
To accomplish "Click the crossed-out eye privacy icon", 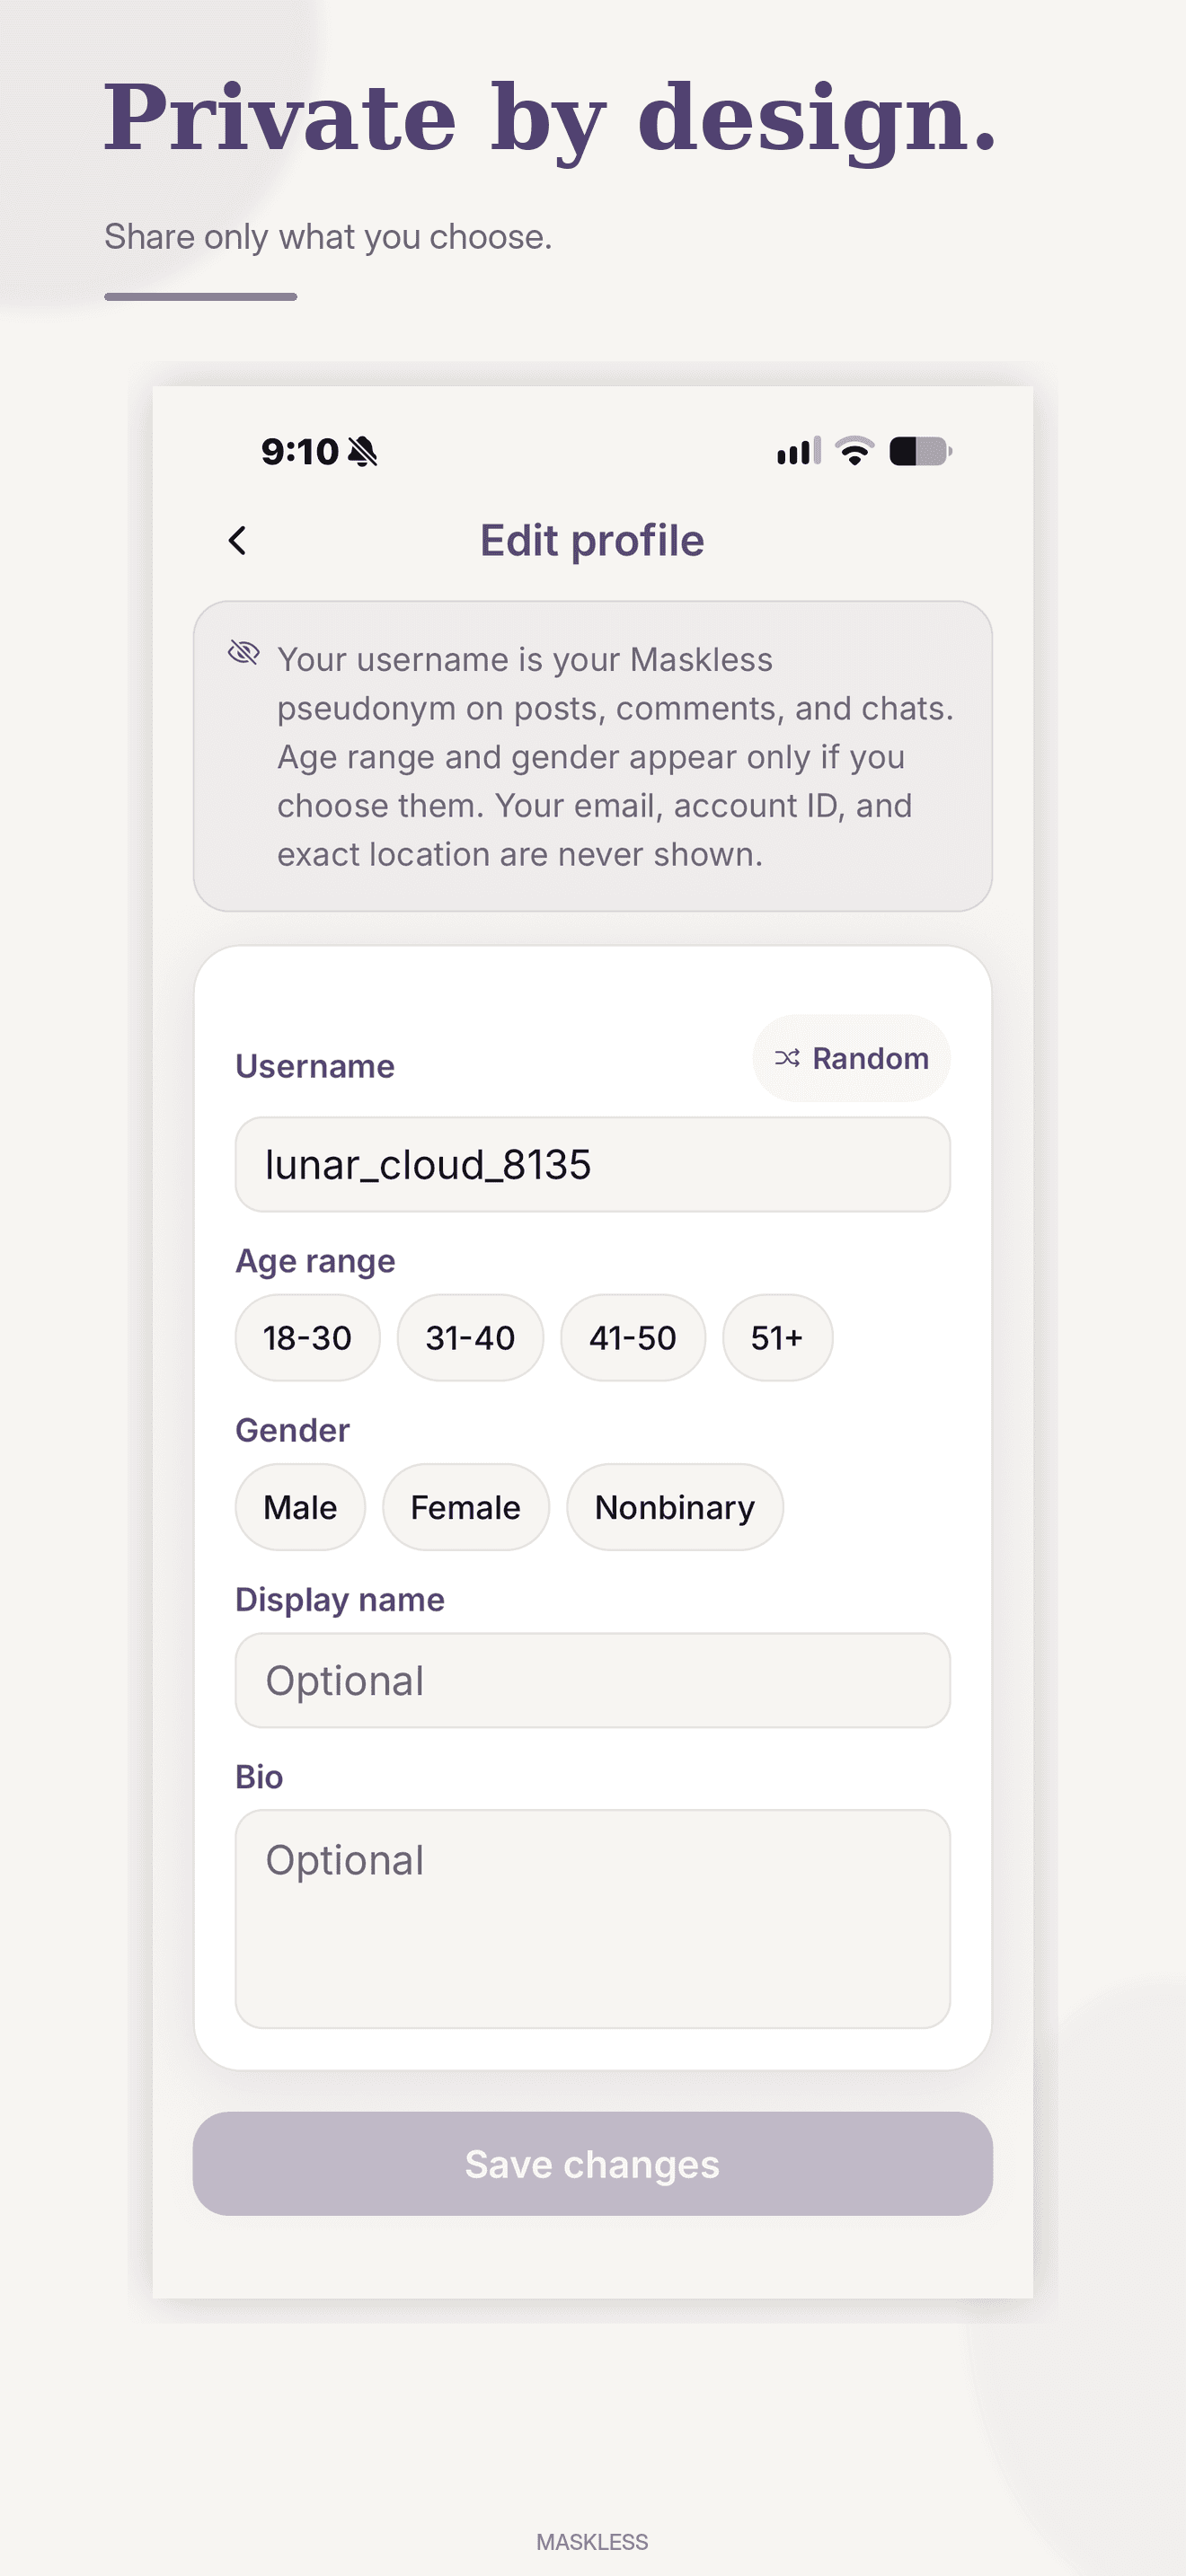I will coord(244,653).
